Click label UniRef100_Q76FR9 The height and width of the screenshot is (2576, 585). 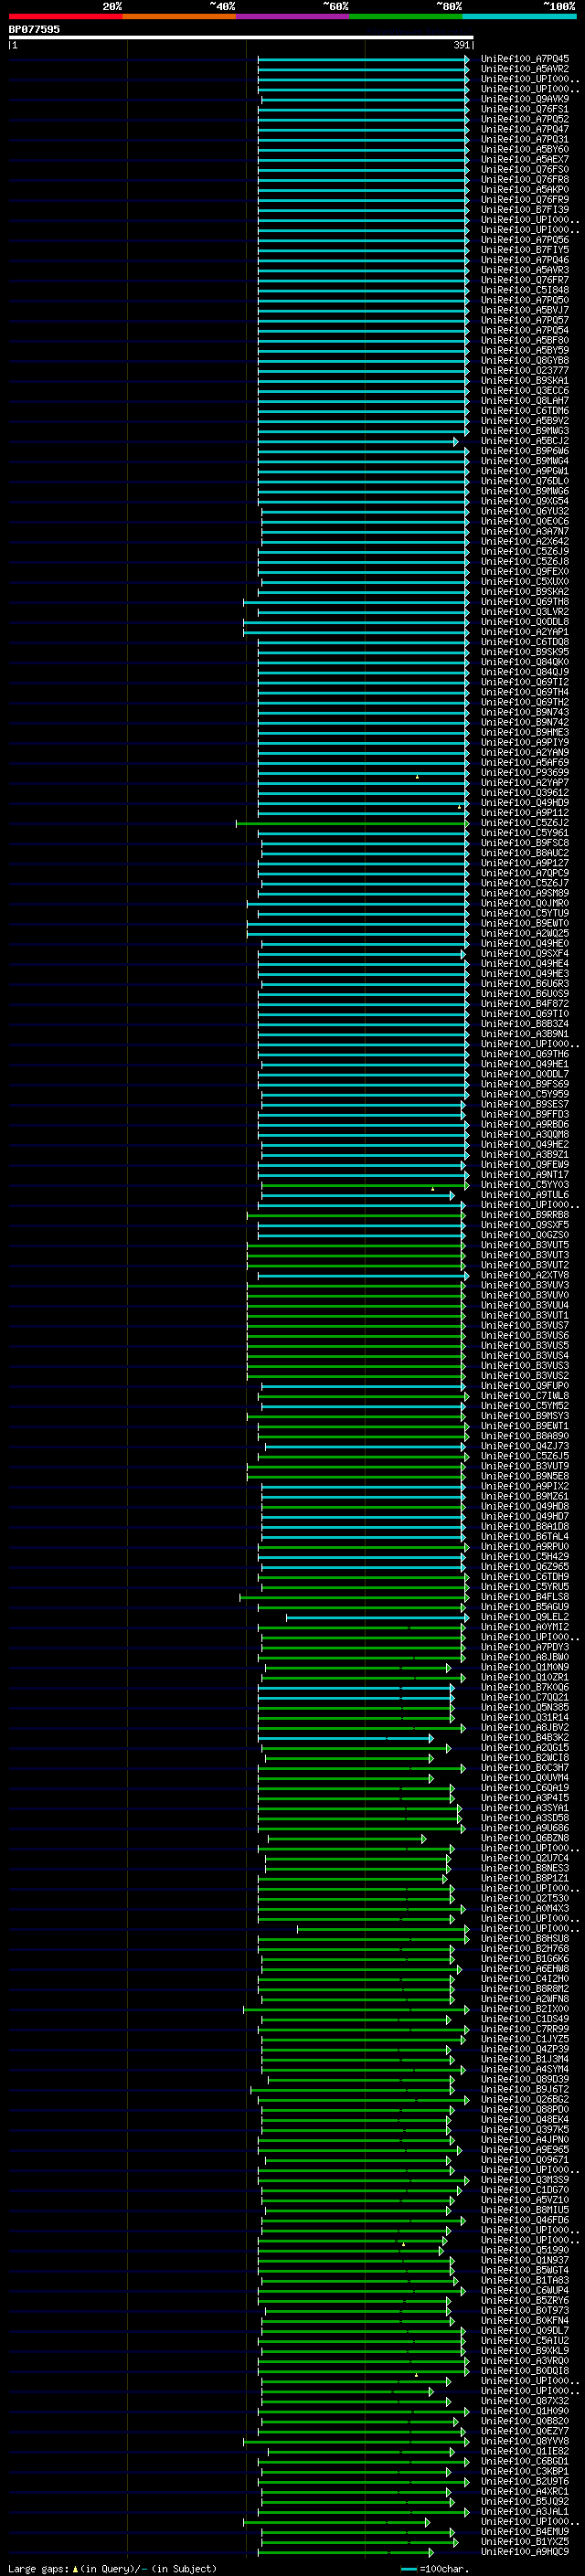point(525,200)
